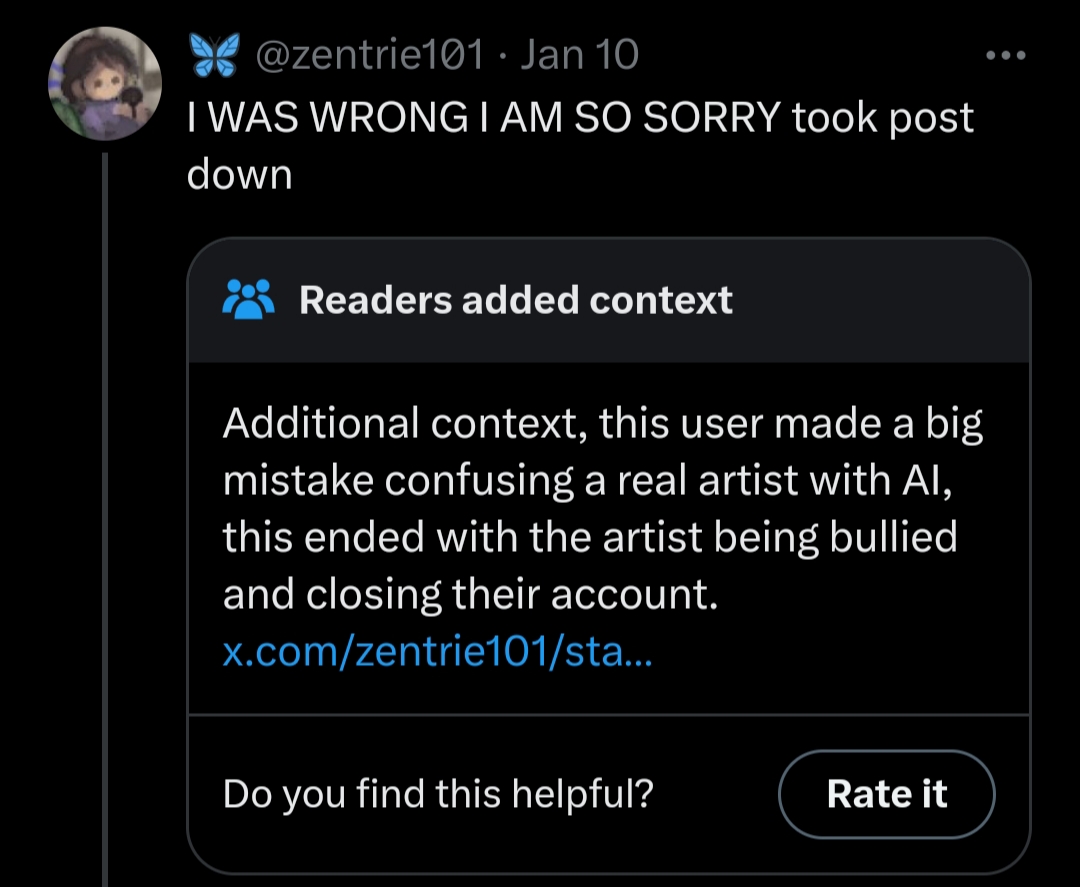1080x887 pixels.
Task: Click the "Readers added context" heading
Action: (515, 300)
